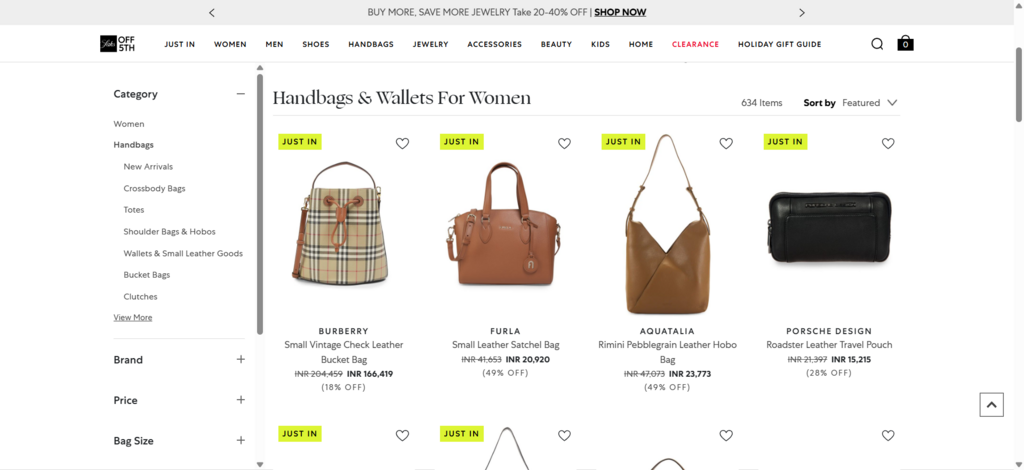Open the shopping bag cart icon

[x=905, y=44]
